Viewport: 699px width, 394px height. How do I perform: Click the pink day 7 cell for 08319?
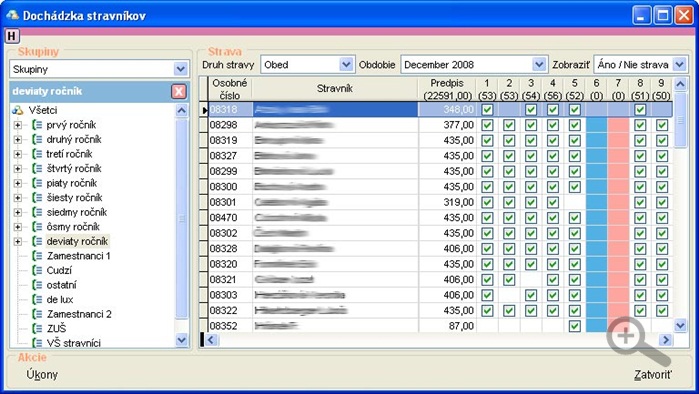tap(618, 140)
